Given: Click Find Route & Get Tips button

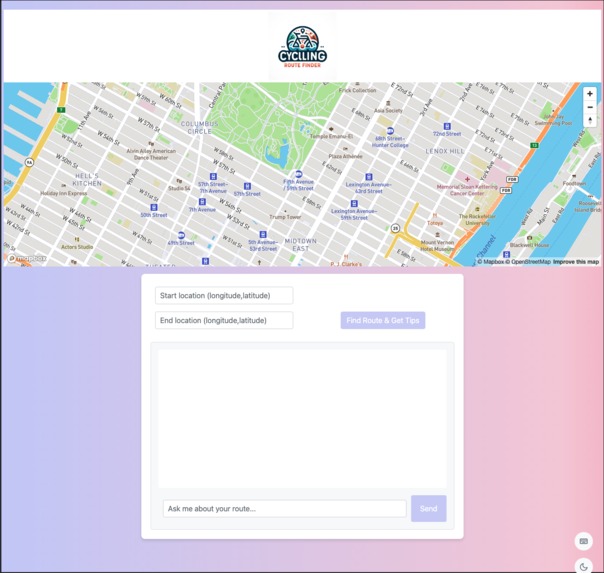Looking at the screenshot, I should 383,320.
